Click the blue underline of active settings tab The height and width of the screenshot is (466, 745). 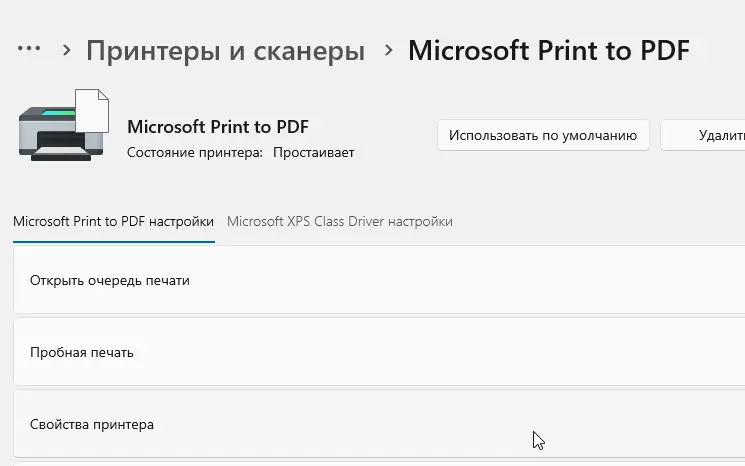(114, 242)
